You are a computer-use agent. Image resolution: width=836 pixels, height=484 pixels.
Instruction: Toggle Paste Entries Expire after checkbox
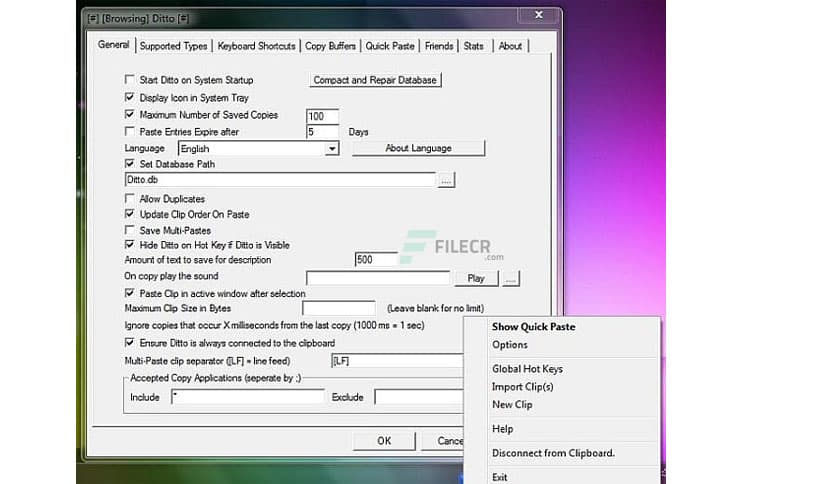tap(129, 131)
